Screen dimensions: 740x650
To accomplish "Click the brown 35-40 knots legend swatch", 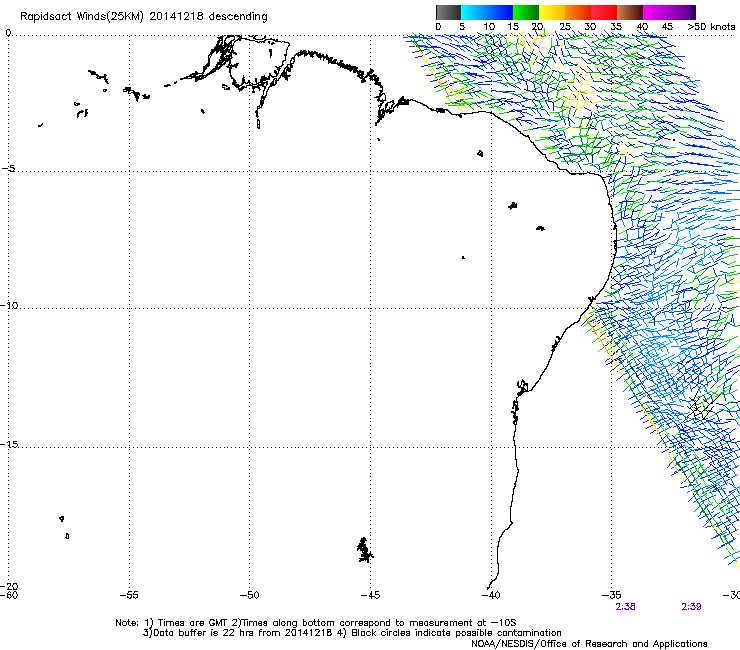I will [630, 12].
